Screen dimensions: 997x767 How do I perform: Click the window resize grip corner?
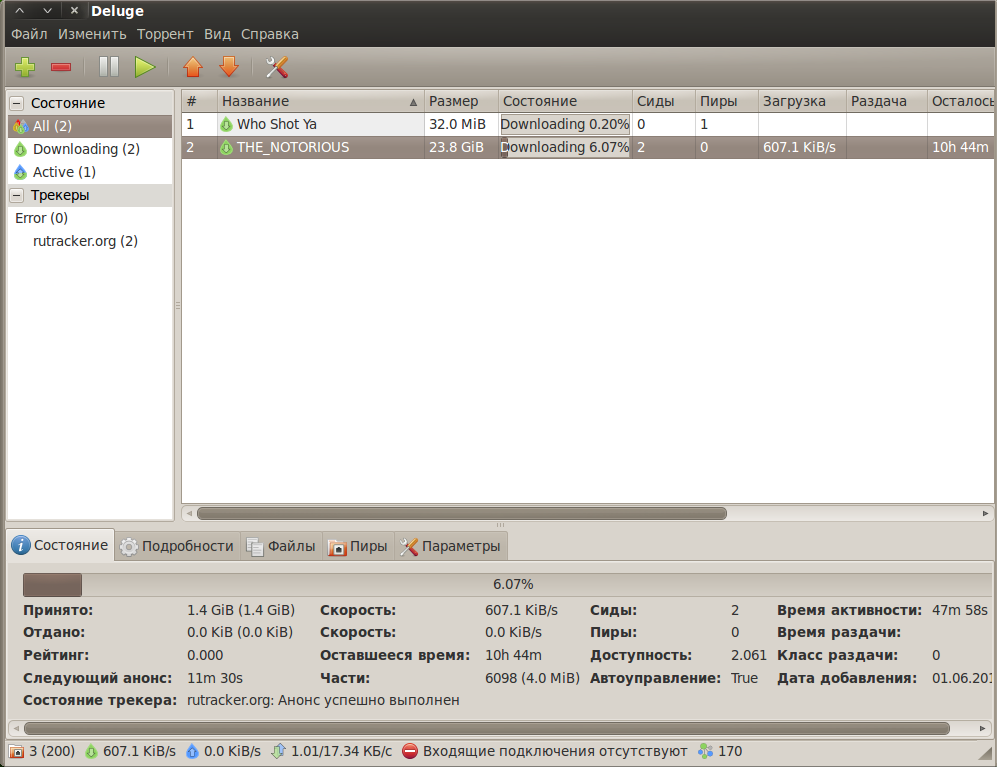click(985, 755)
